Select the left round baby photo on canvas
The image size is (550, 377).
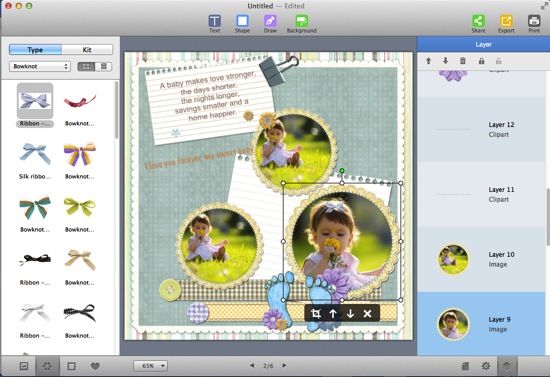click(x=220, y=245)
